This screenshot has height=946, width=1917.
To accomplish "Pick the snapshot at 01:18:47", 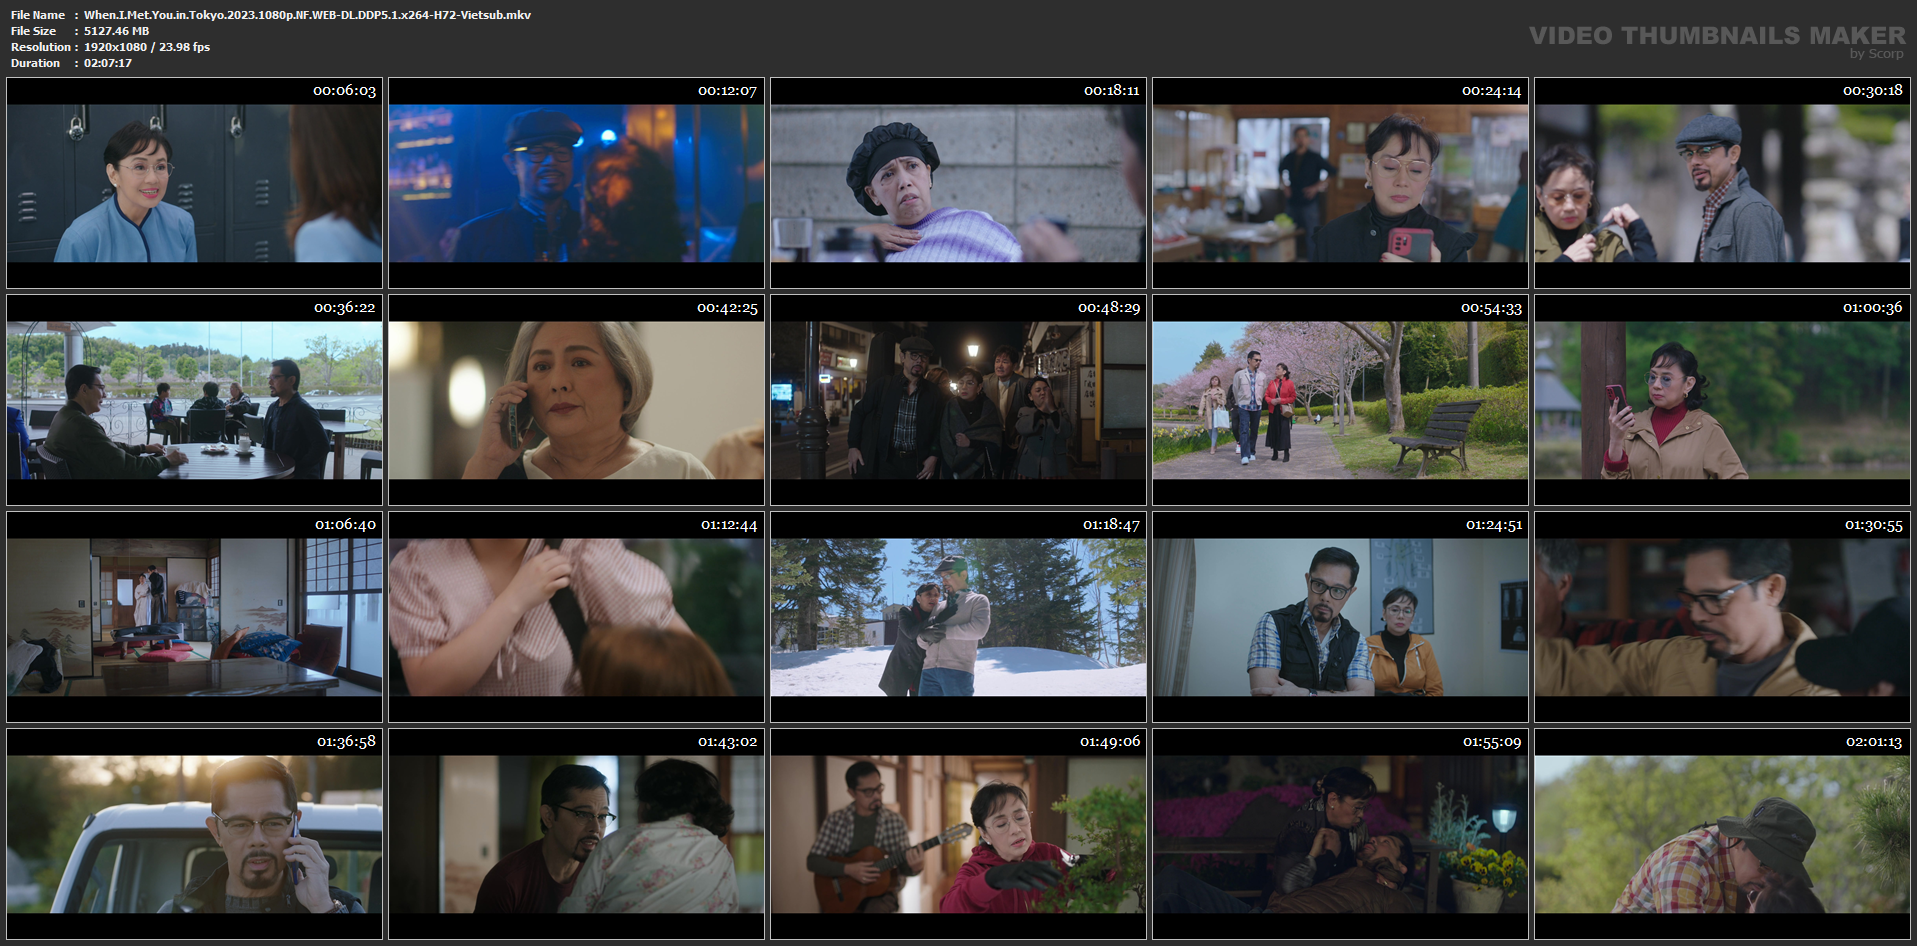I will [x=958, y=617].
